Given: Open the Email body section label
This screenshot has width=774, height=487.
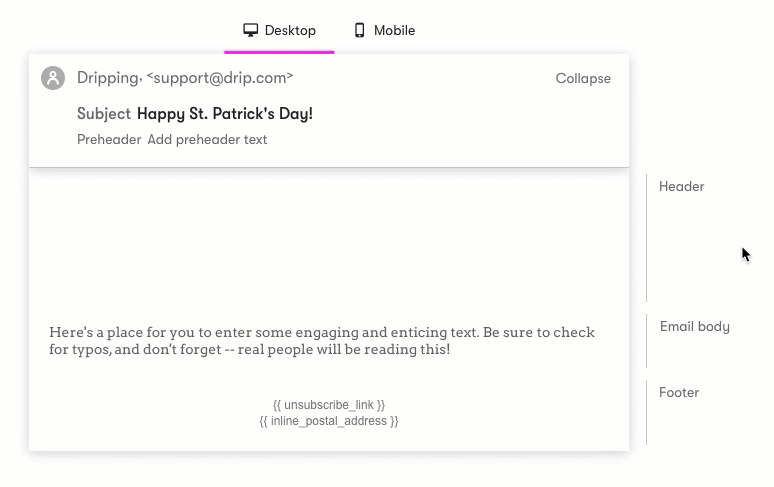Looking at the screenshot, I should [695, 327].
